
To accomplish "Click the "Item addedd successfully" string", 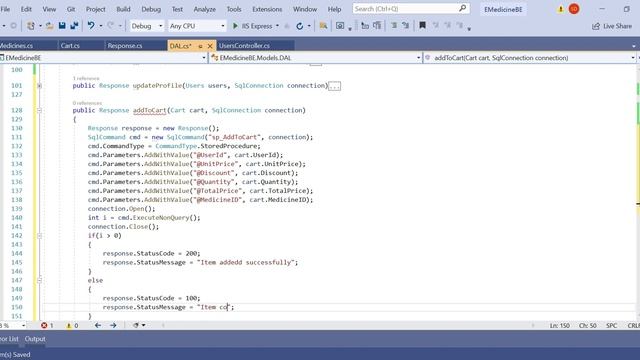I will 247,262.
